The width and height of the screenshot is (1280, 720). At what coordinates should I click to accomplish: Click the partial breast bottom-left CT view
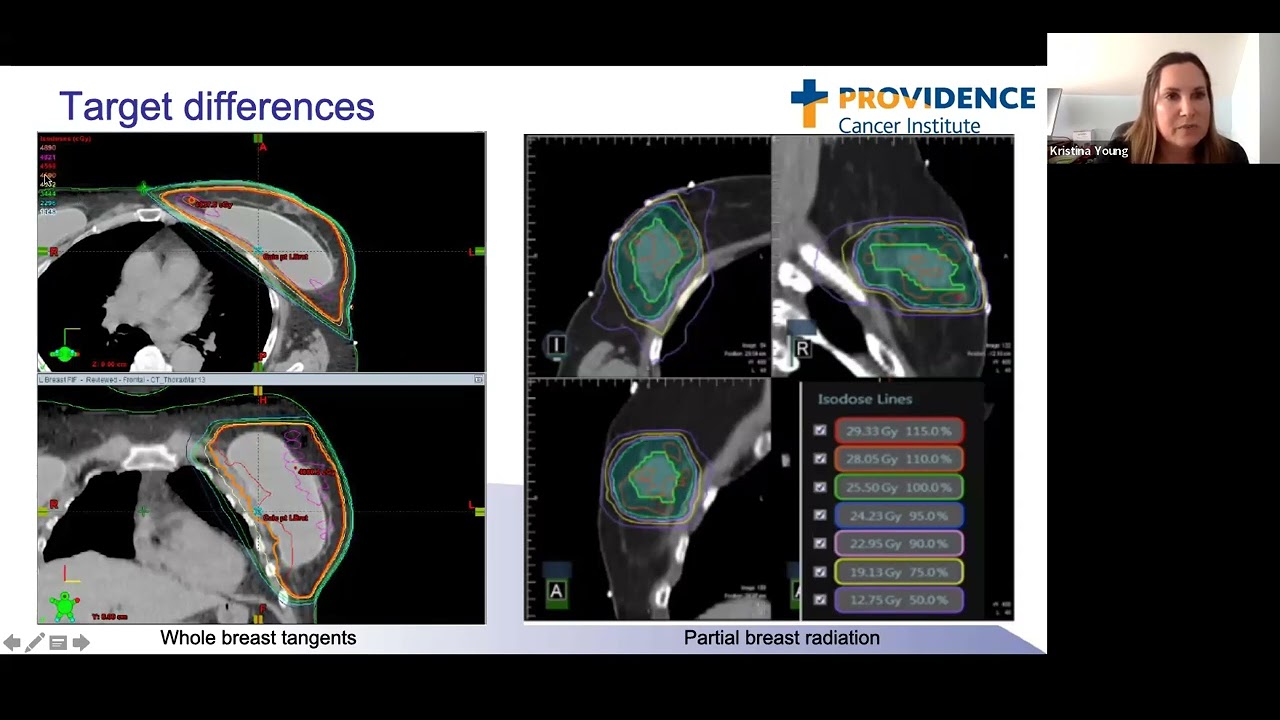pos(648,500)
